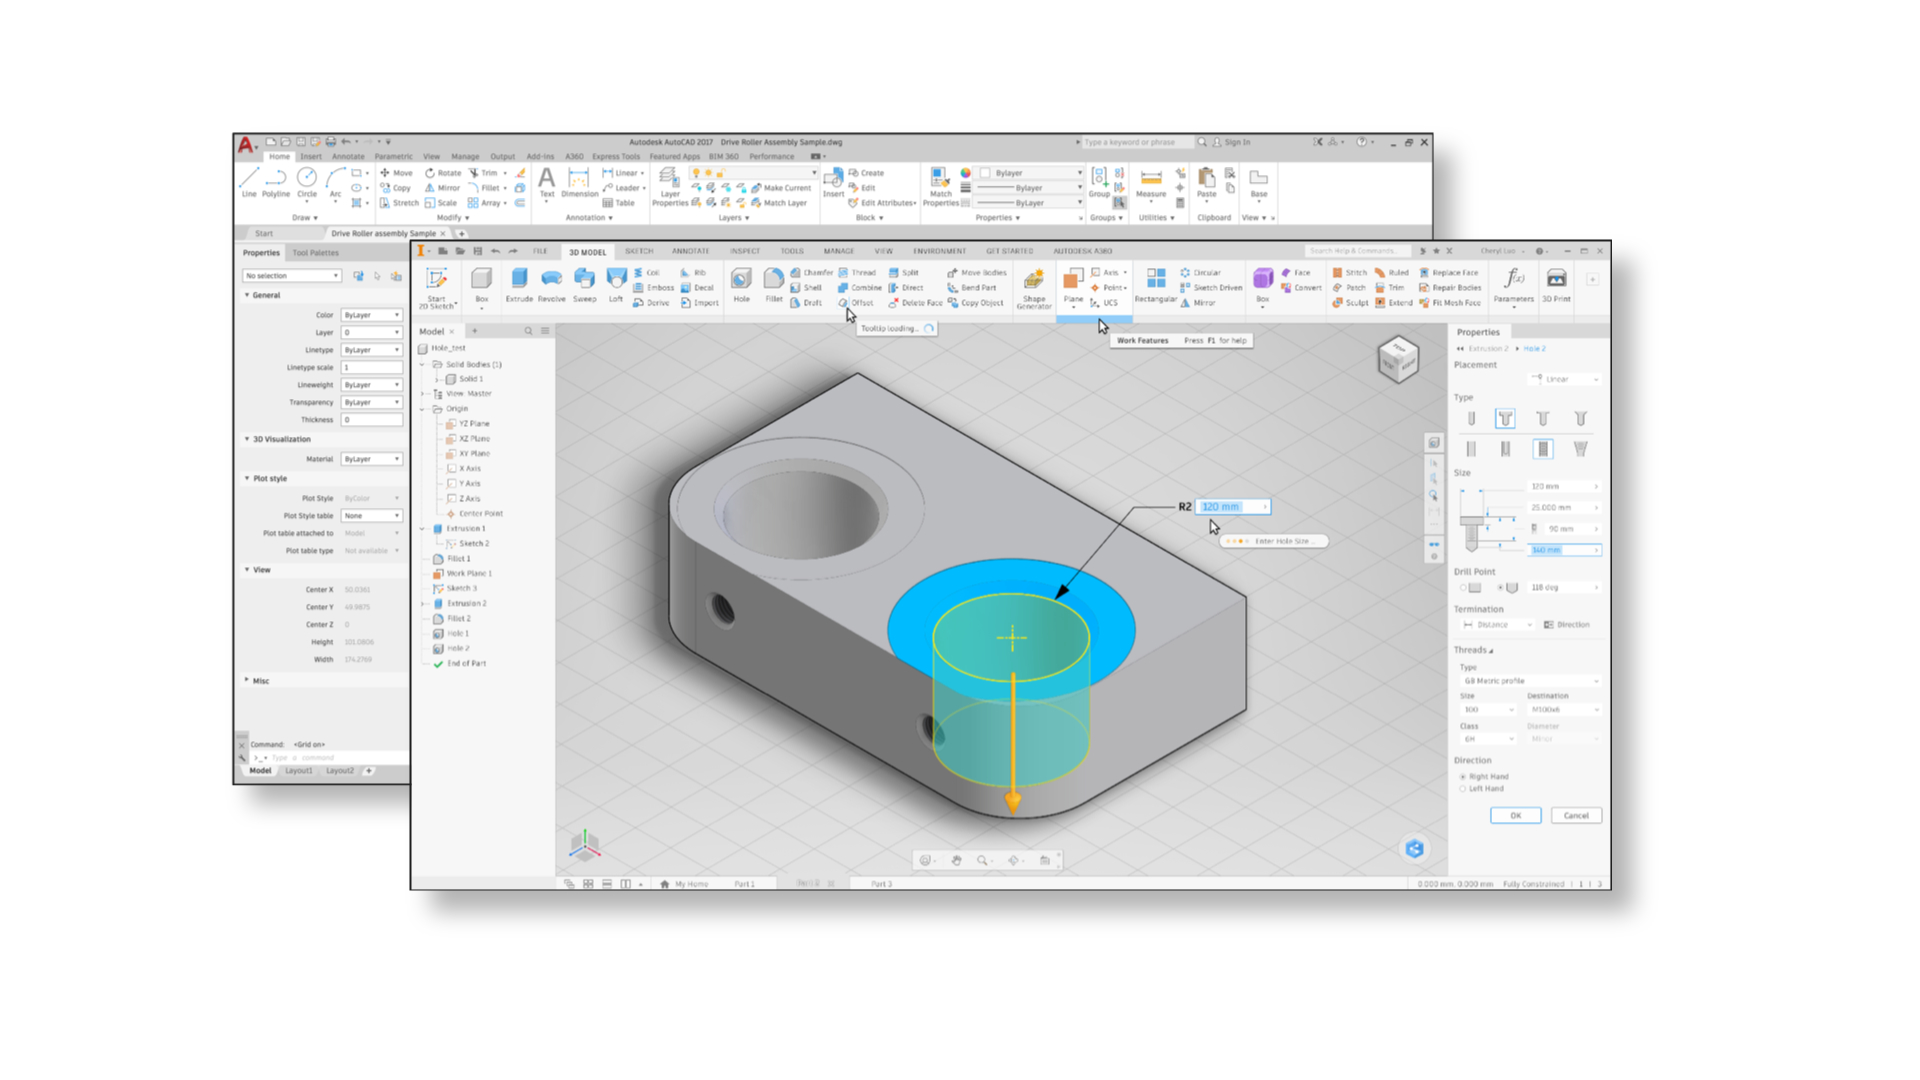Expand the Misc section in AutoCAD Properties
The image size is (1920, 1080).
point(247,680)
